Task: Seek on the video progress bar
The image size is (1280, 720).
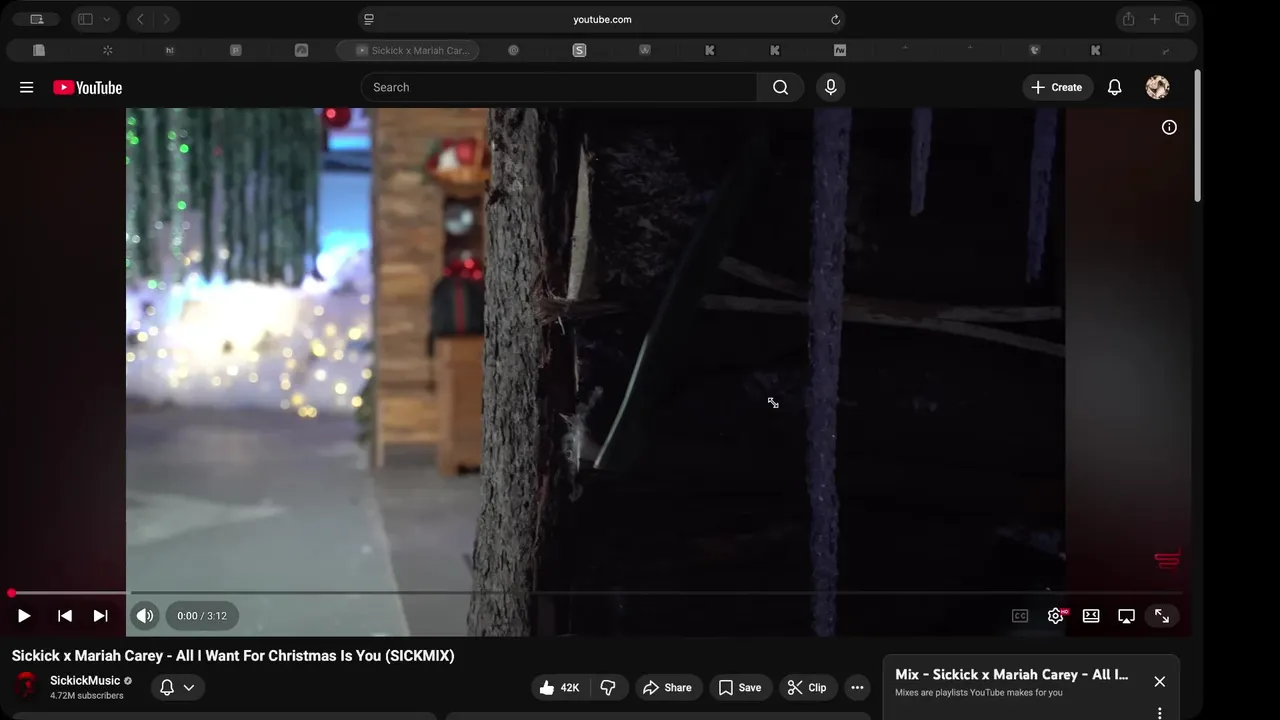Action: pyautogui.click(x=597, y=593)
